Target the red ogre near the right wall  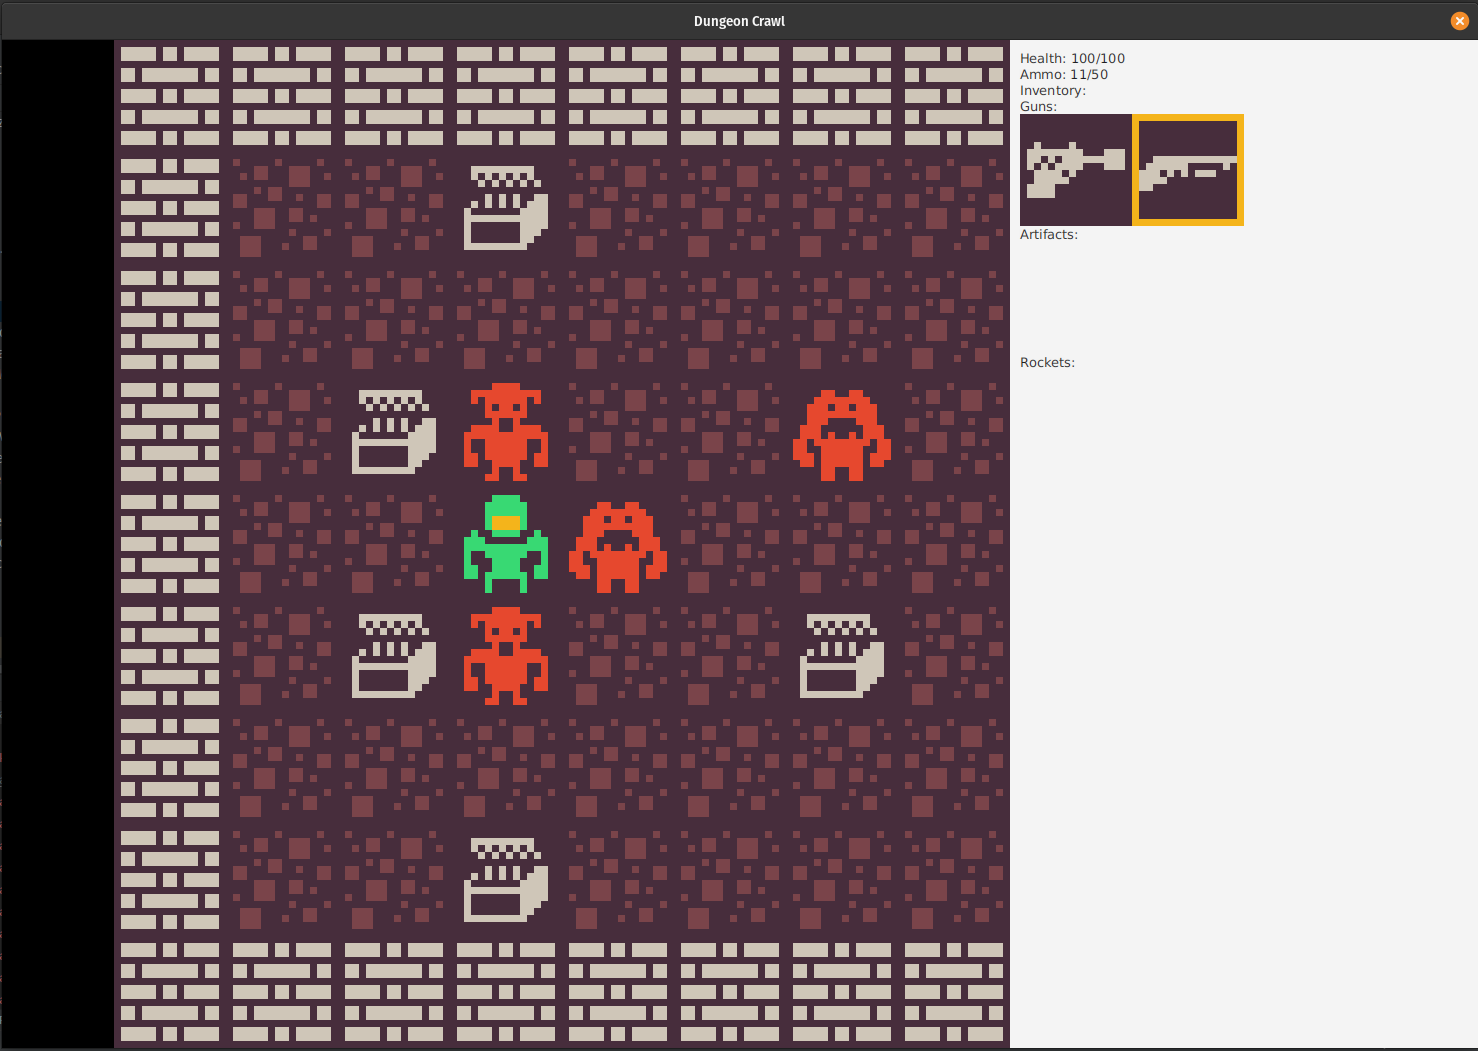pyautogui.click(x=842, y=435)
